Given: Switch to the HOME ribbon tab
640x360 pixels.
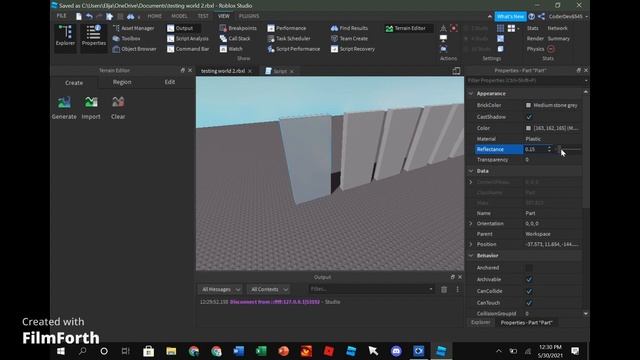Looking at the screenshot, I should 155,16.
